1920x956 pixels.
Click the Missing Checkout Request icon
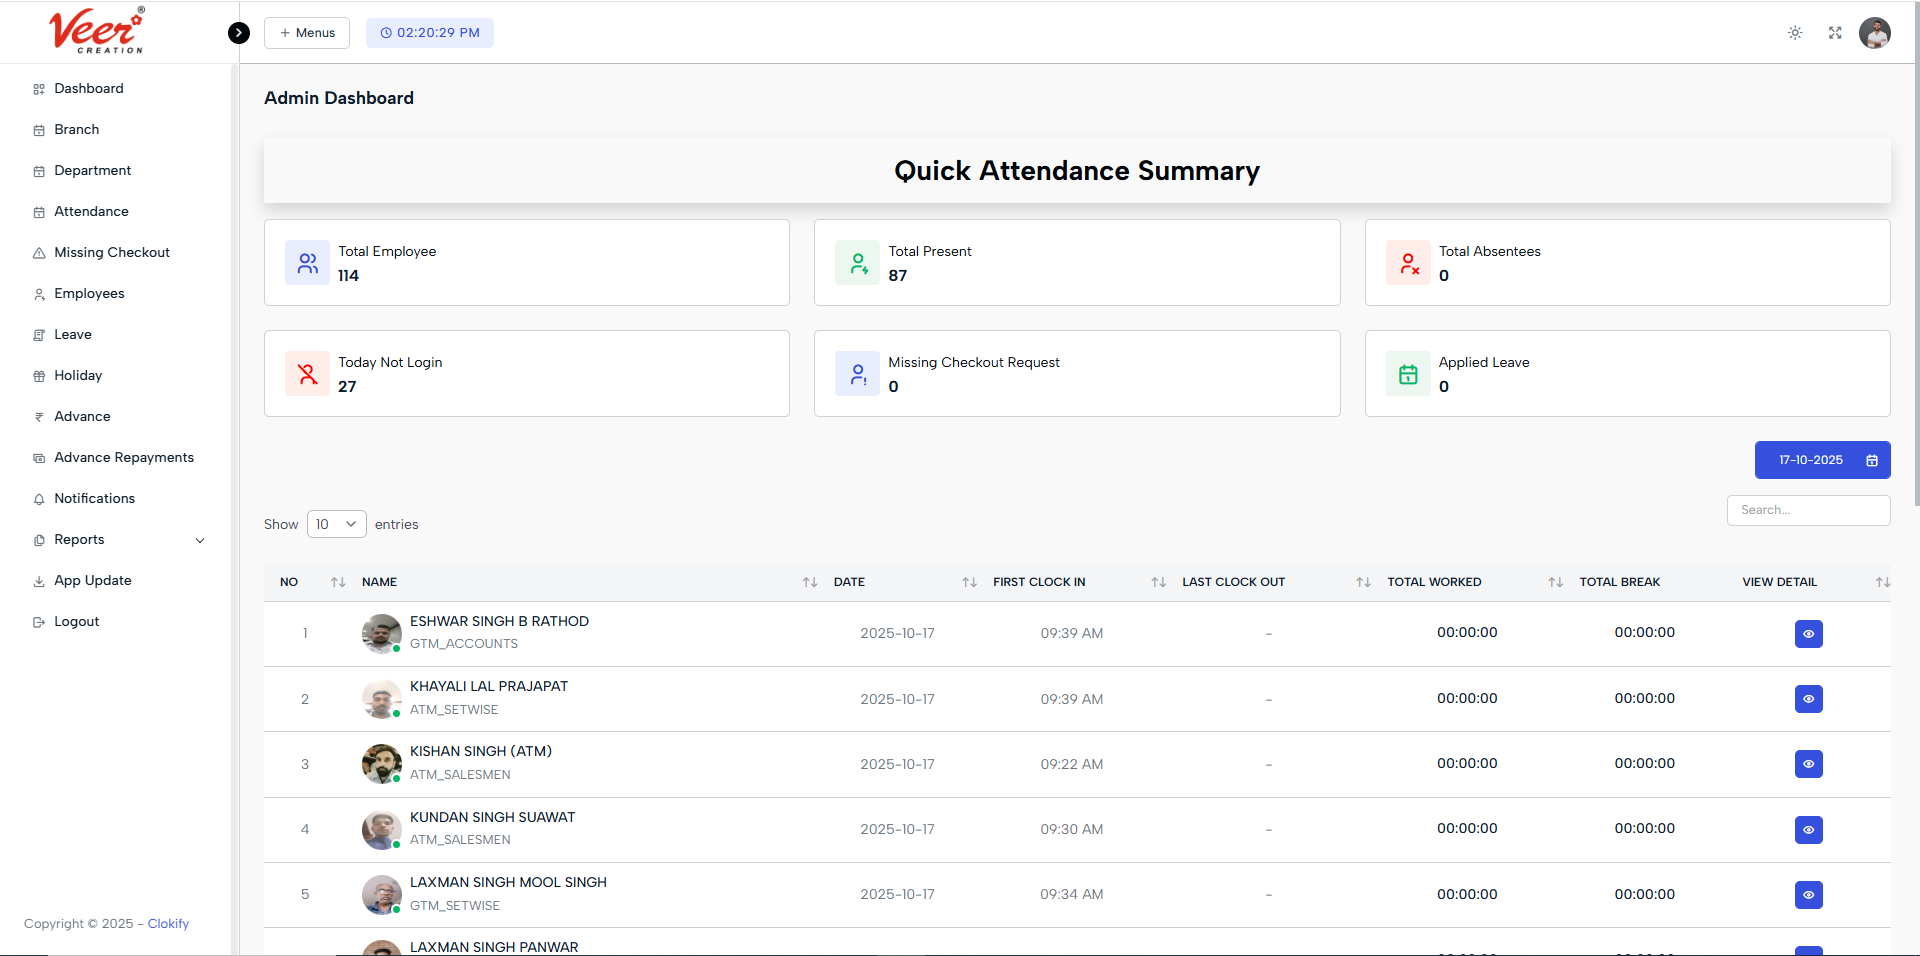857,374
